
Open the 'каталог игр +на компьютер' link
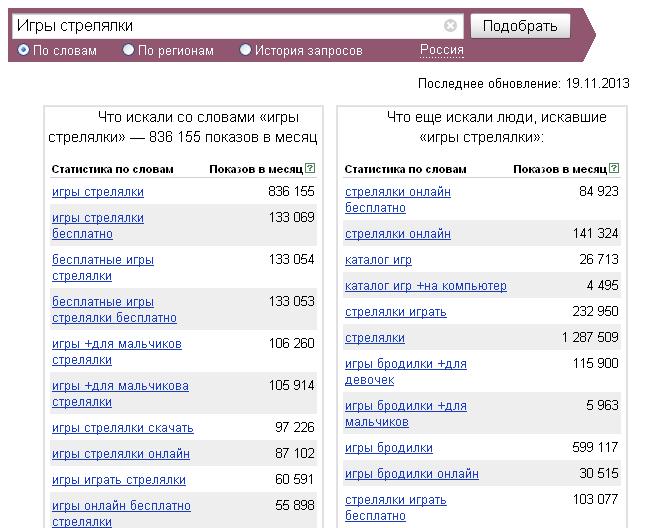426,286
